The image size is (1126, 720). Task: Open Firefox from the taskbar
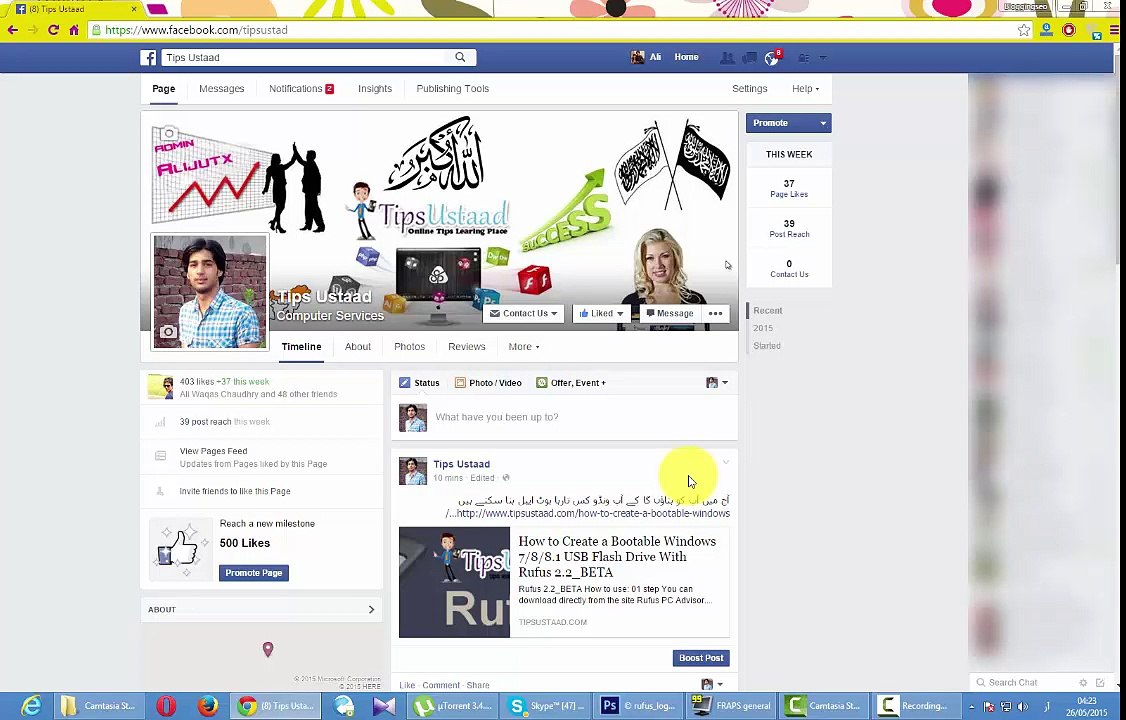tap(208, 706)
